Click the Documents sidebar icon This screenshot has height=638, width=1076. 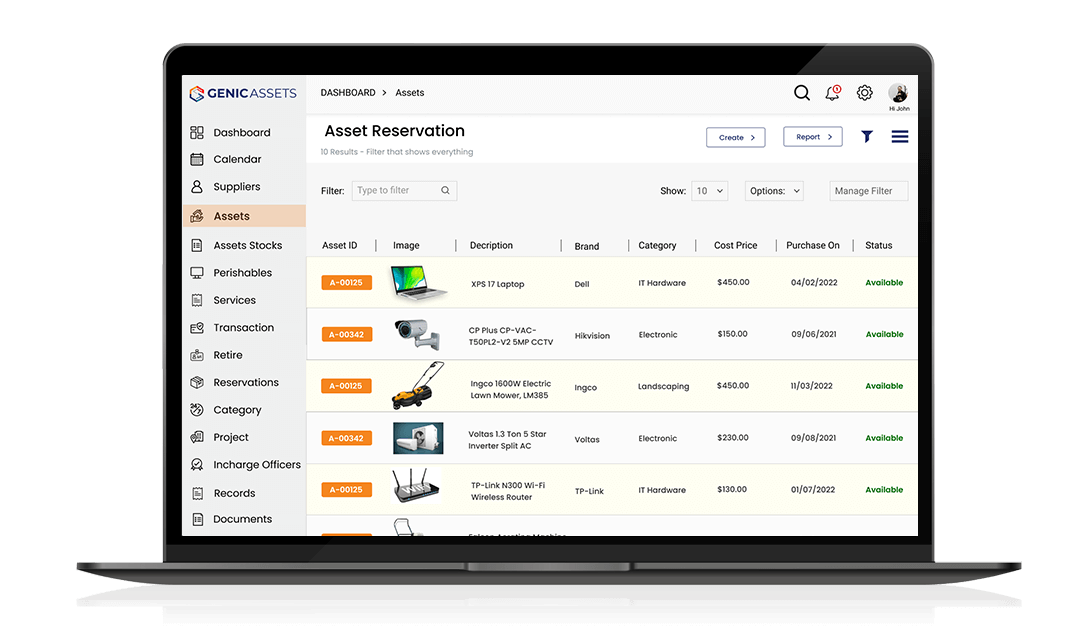point(197,519)
